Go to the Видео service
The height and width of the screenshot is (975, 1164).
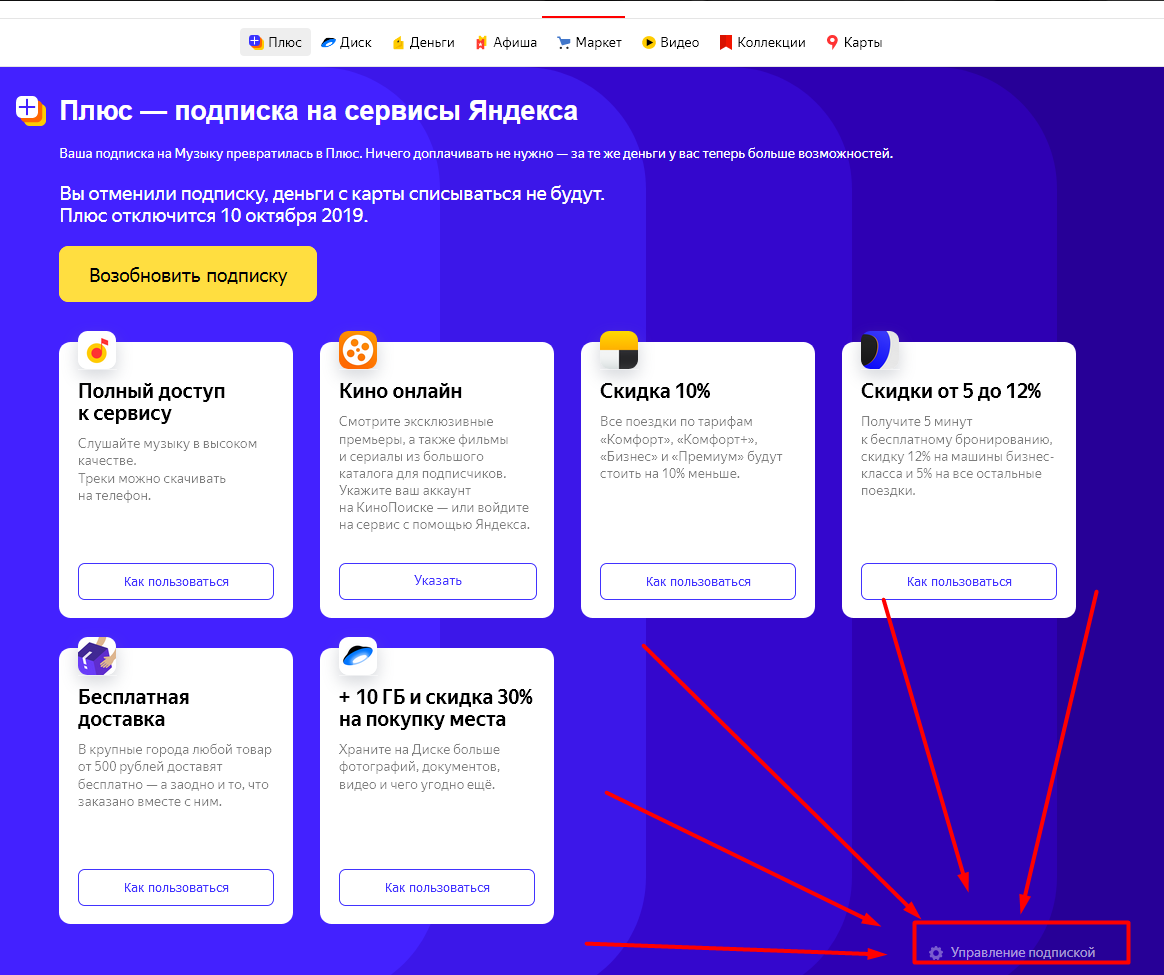tap(671, 42)
